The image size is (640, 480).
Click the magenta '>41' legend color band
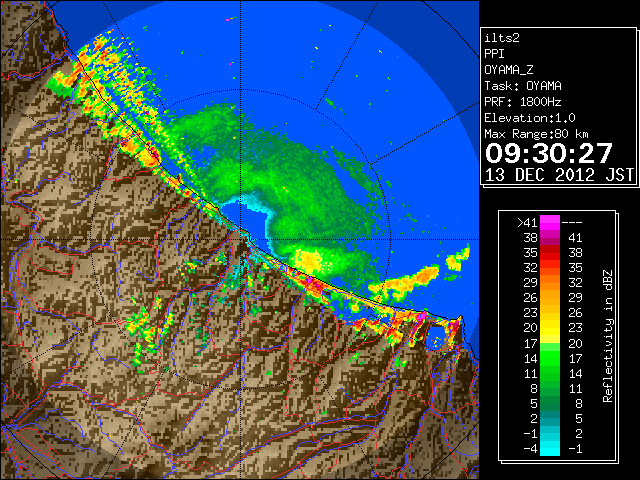(x=550, y=222)
